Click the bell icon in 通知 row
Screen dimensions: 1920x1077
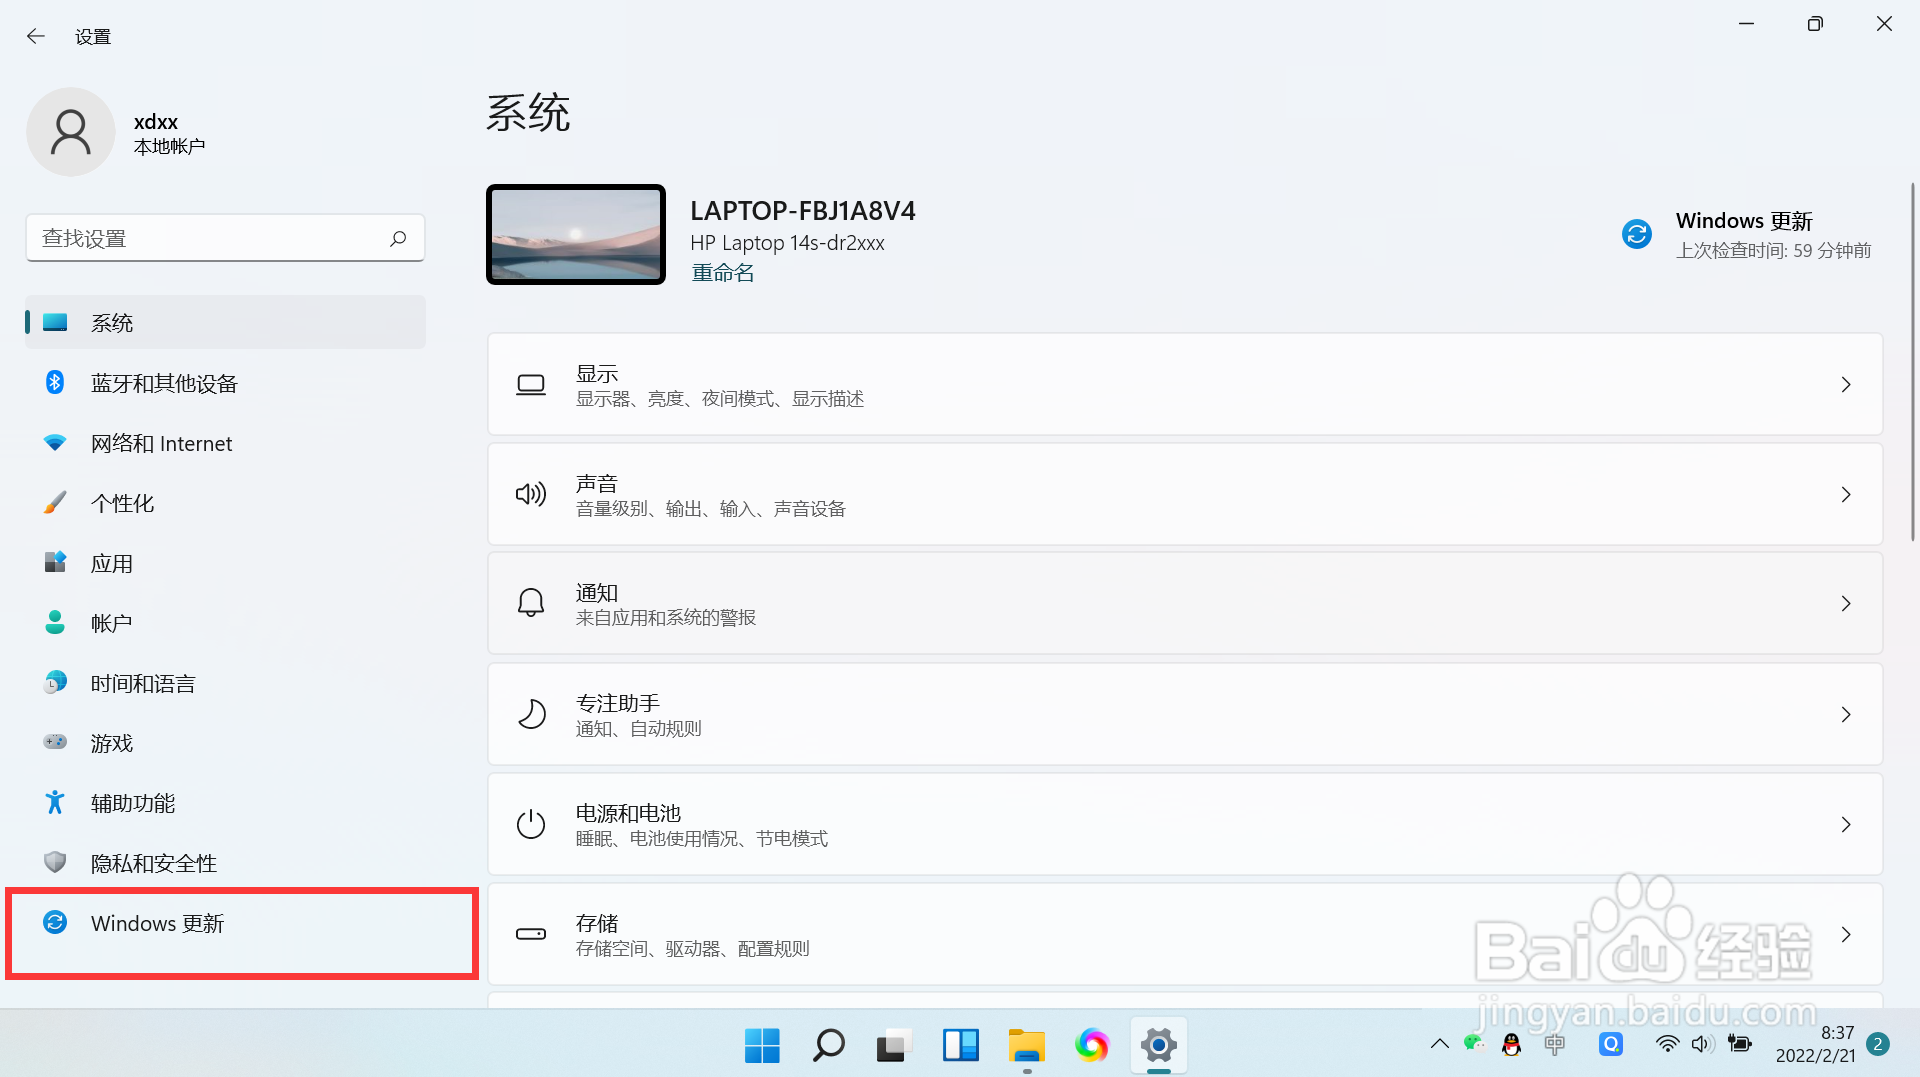(x=531, y=603)
